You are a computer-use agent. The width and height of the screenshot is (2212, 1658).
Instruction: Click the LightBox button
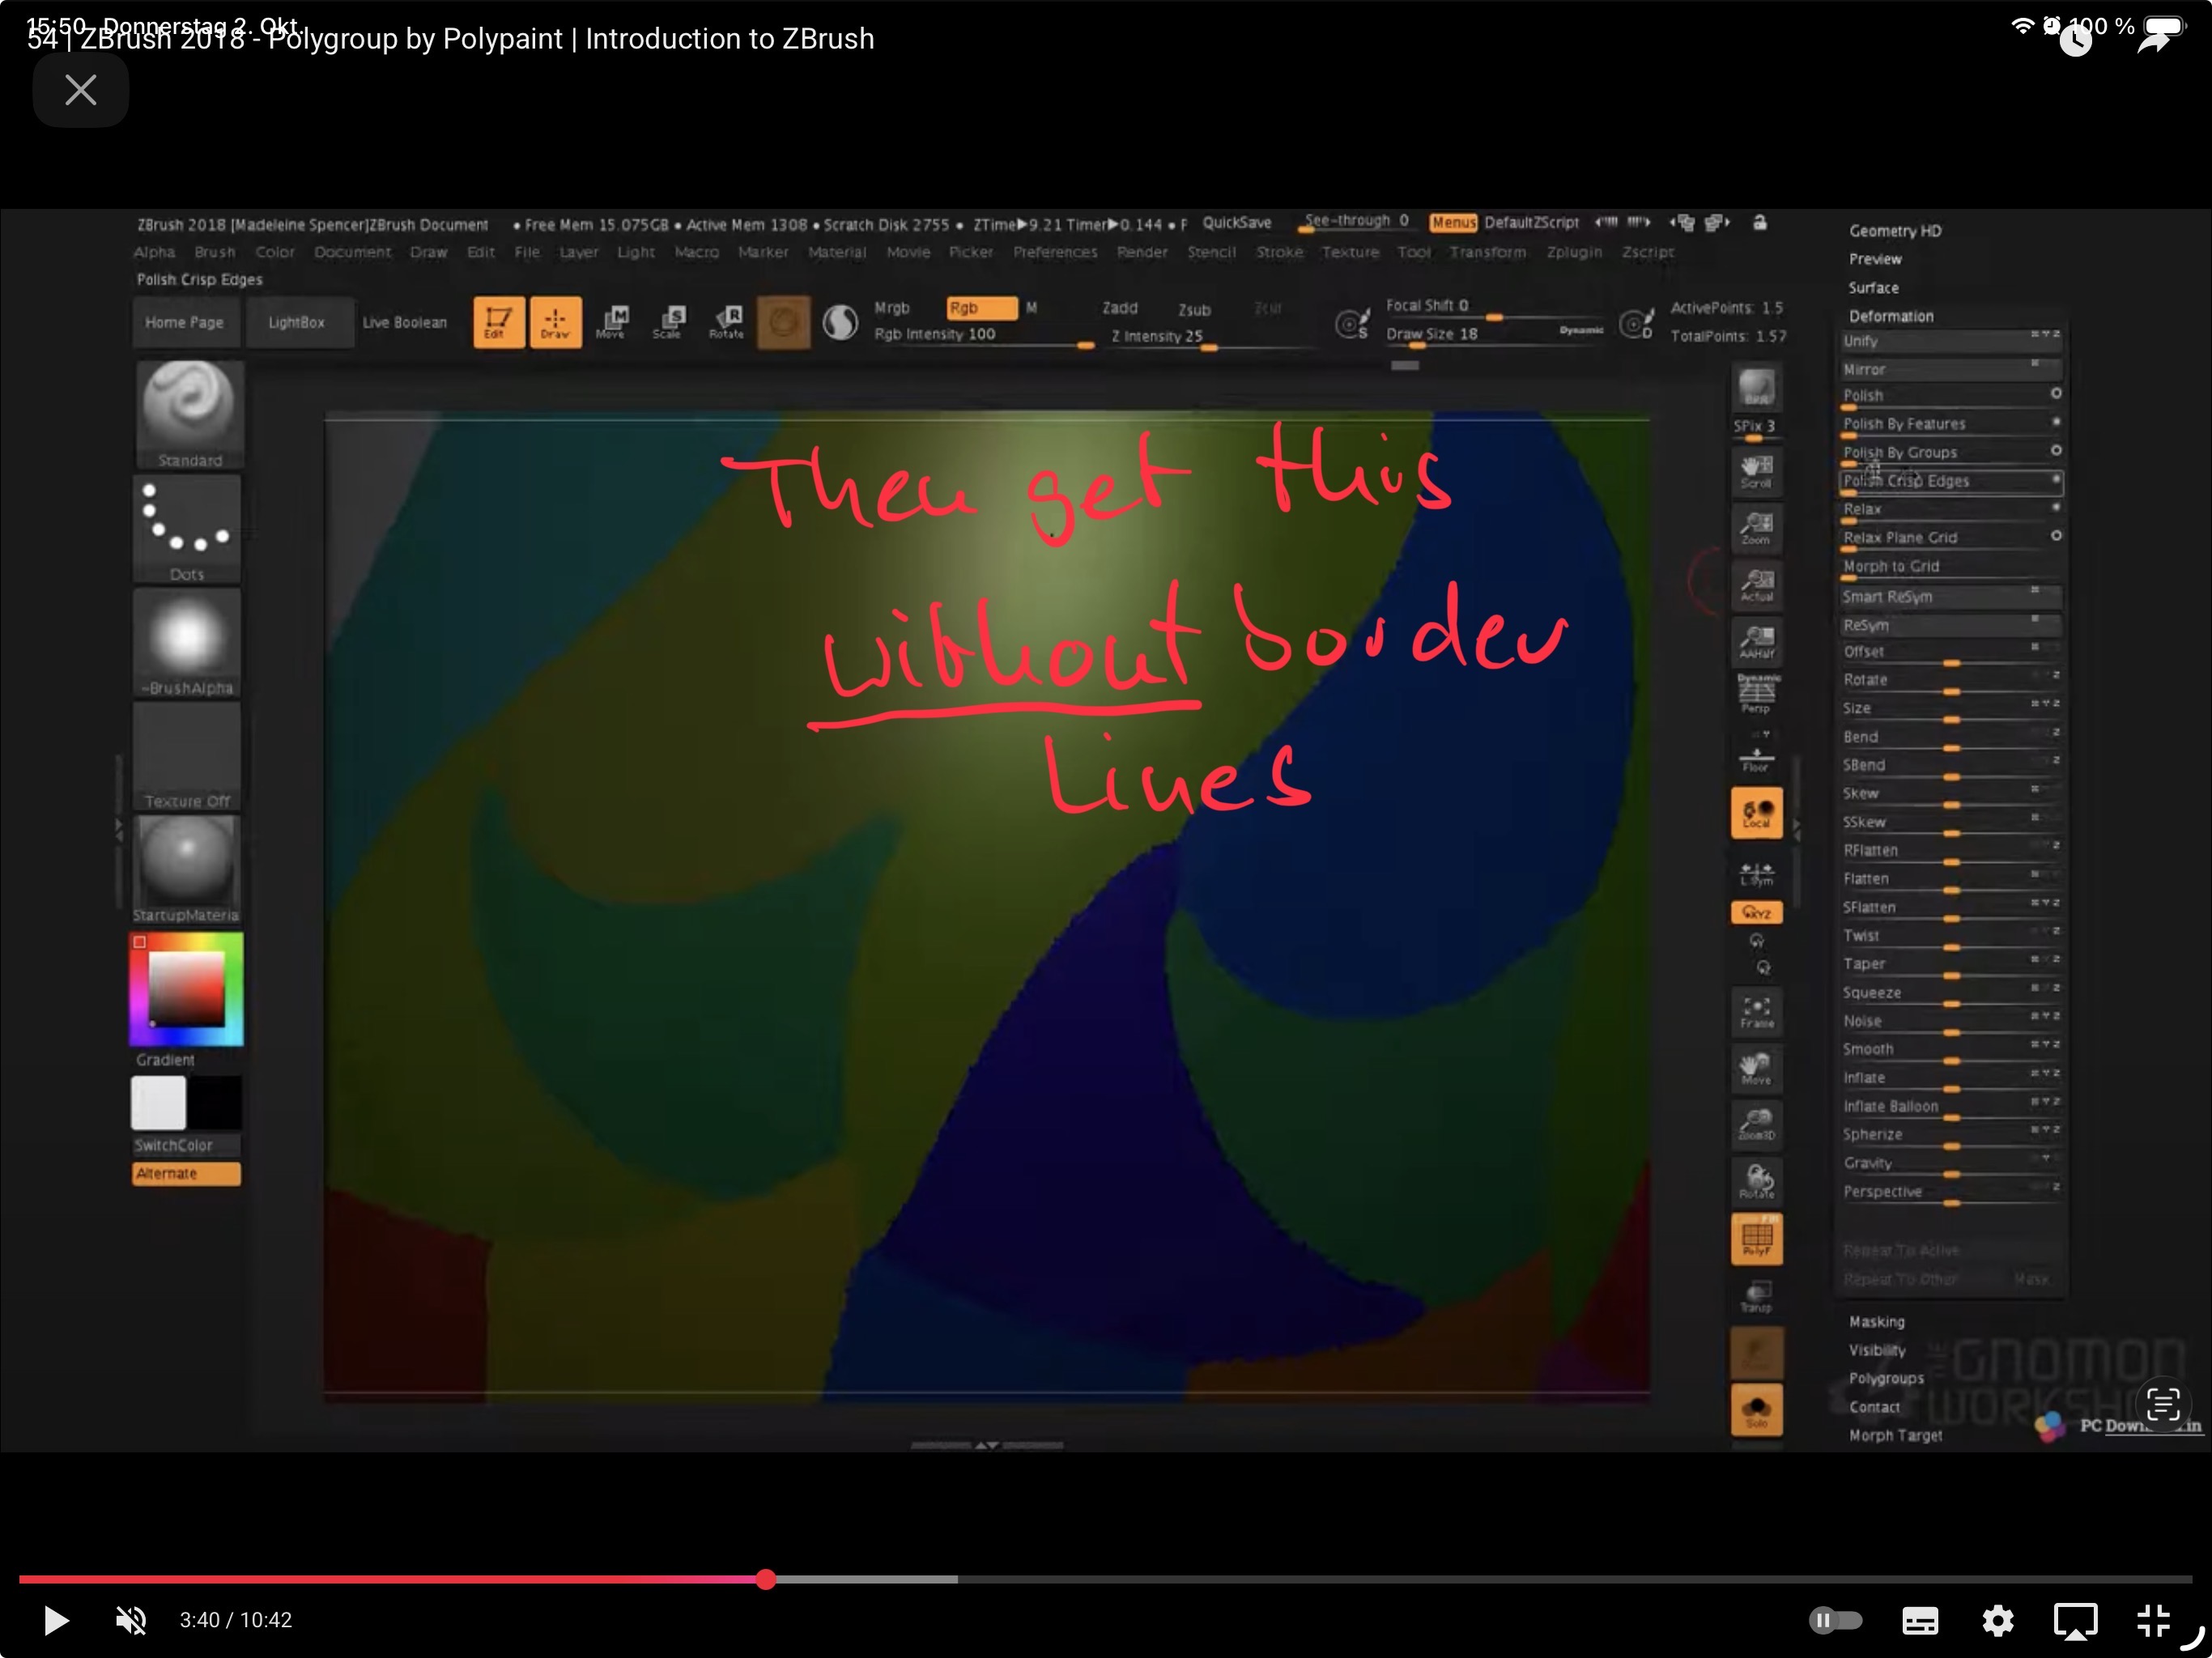coord(297,322)
